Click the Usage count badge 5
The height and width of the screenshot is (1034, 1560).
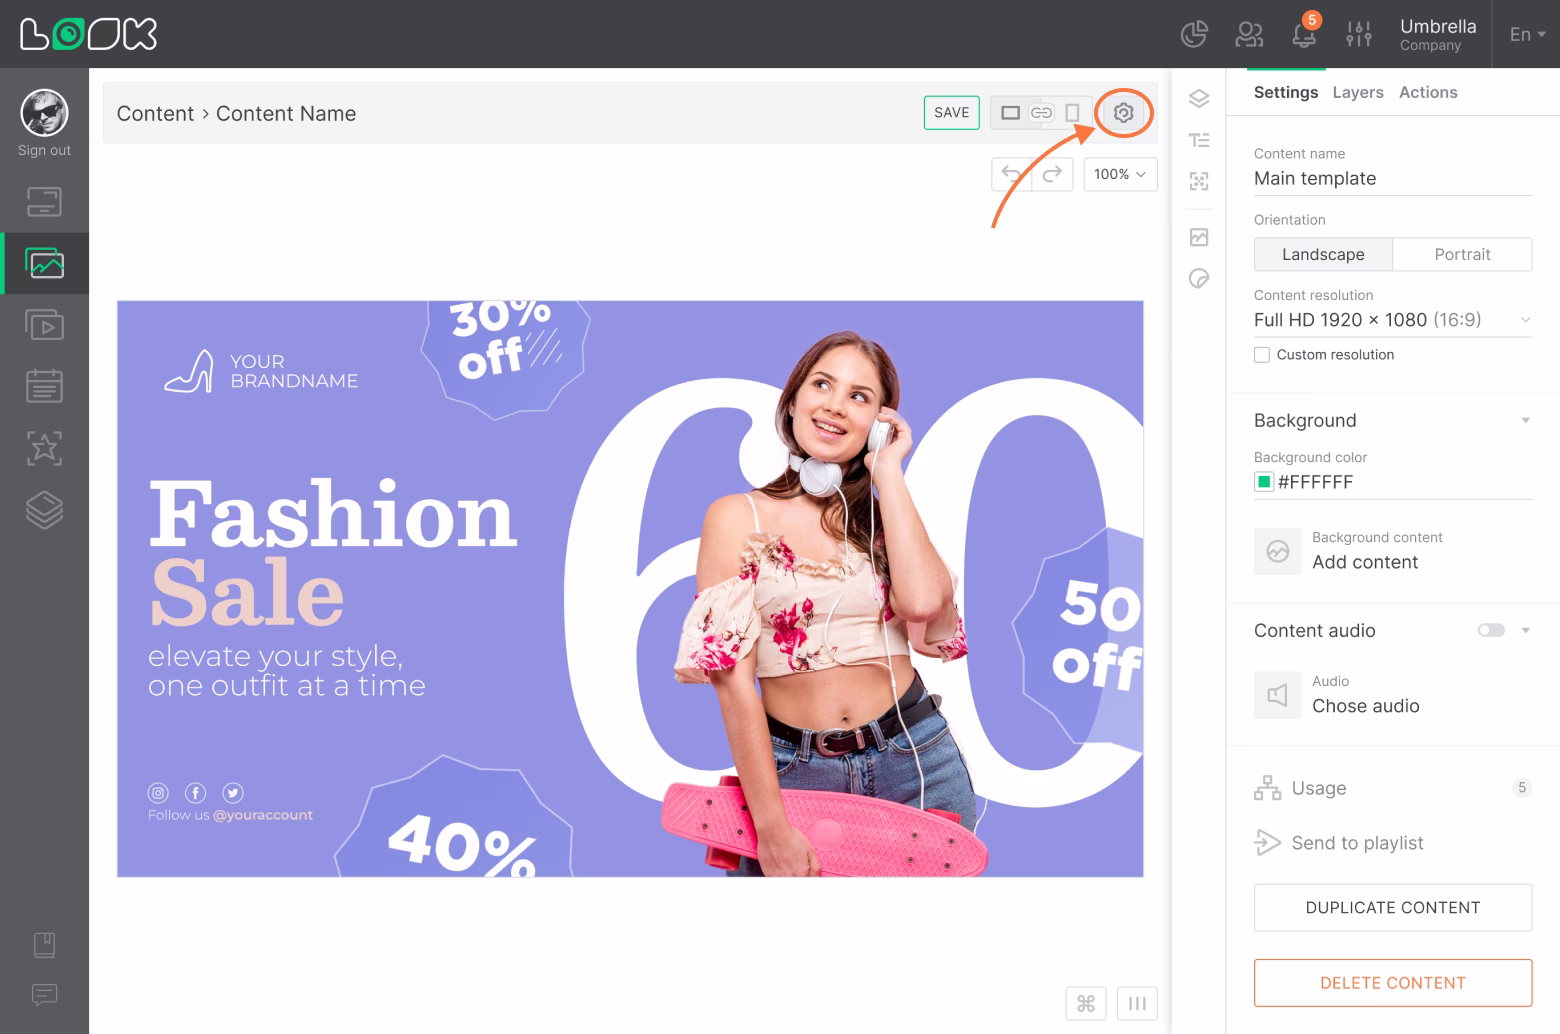(x=1522, y=788)
